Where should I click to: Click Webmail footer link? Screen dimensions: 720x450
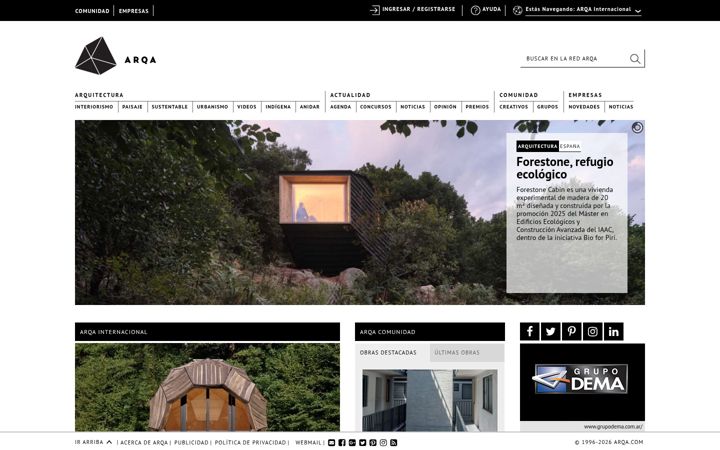pos(308,443)
